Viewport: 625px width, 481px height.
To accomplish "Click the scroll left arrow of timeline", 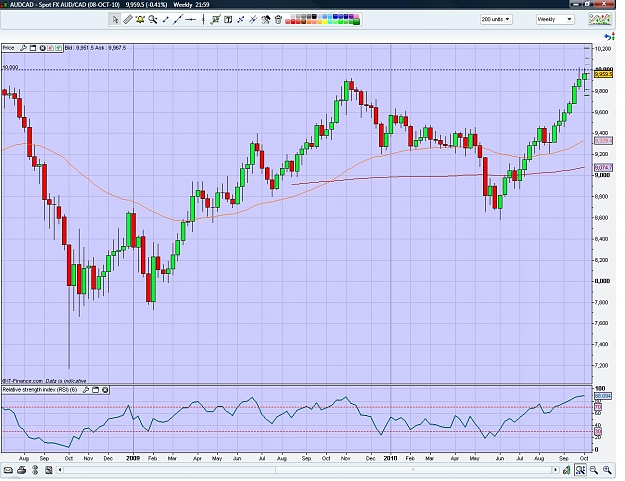I will (x=60, y=470).
